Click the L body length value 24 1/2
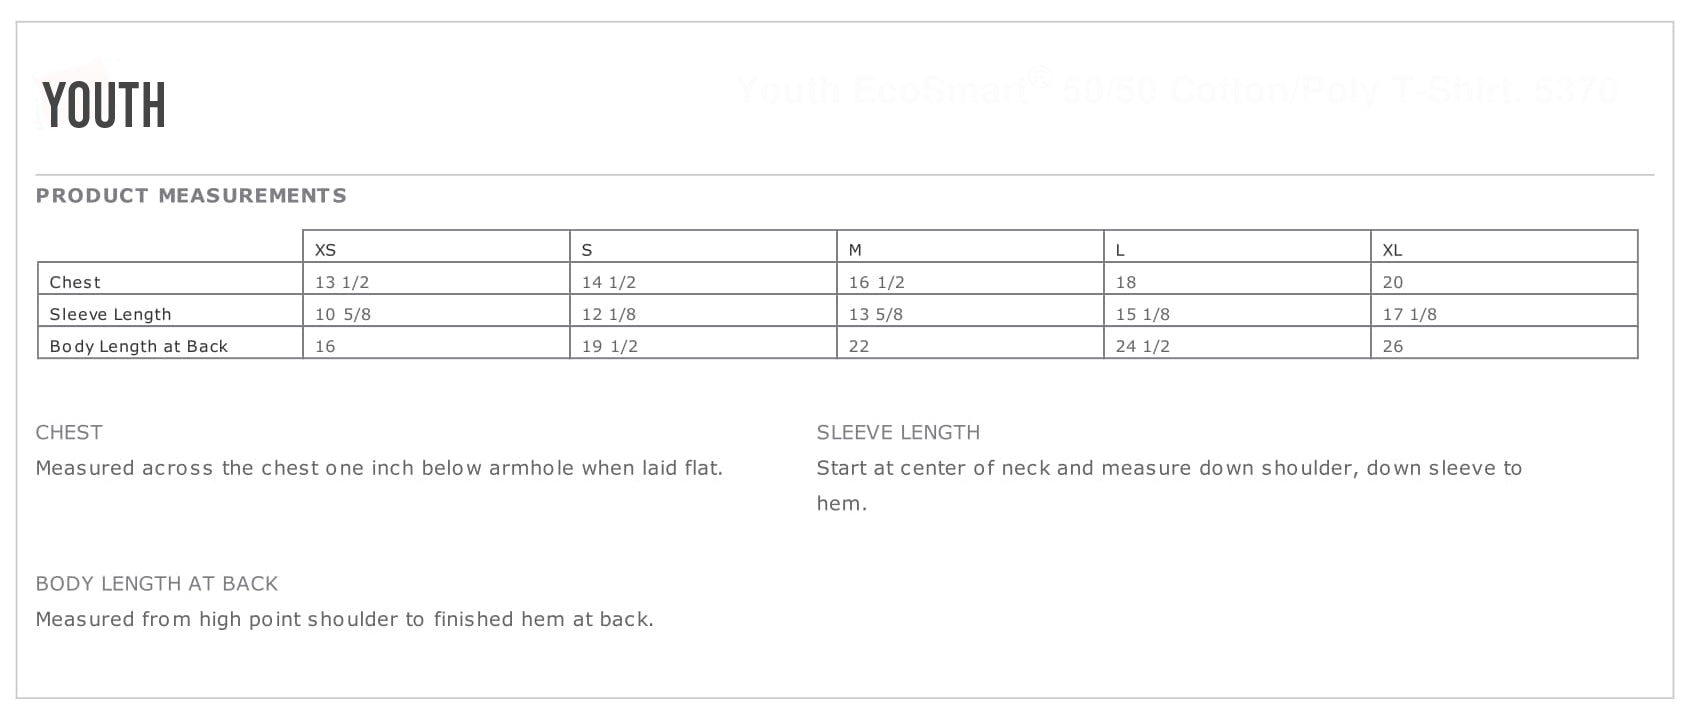Screen dimensions: 1692x720 point(1143,346)
